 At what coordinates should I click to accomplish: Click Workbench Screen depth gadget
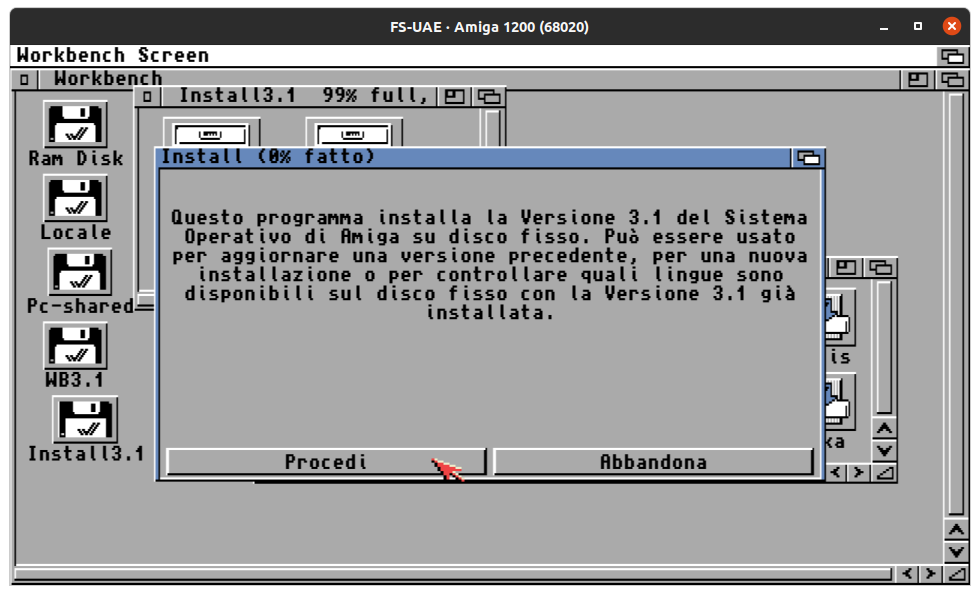(952, 56)
